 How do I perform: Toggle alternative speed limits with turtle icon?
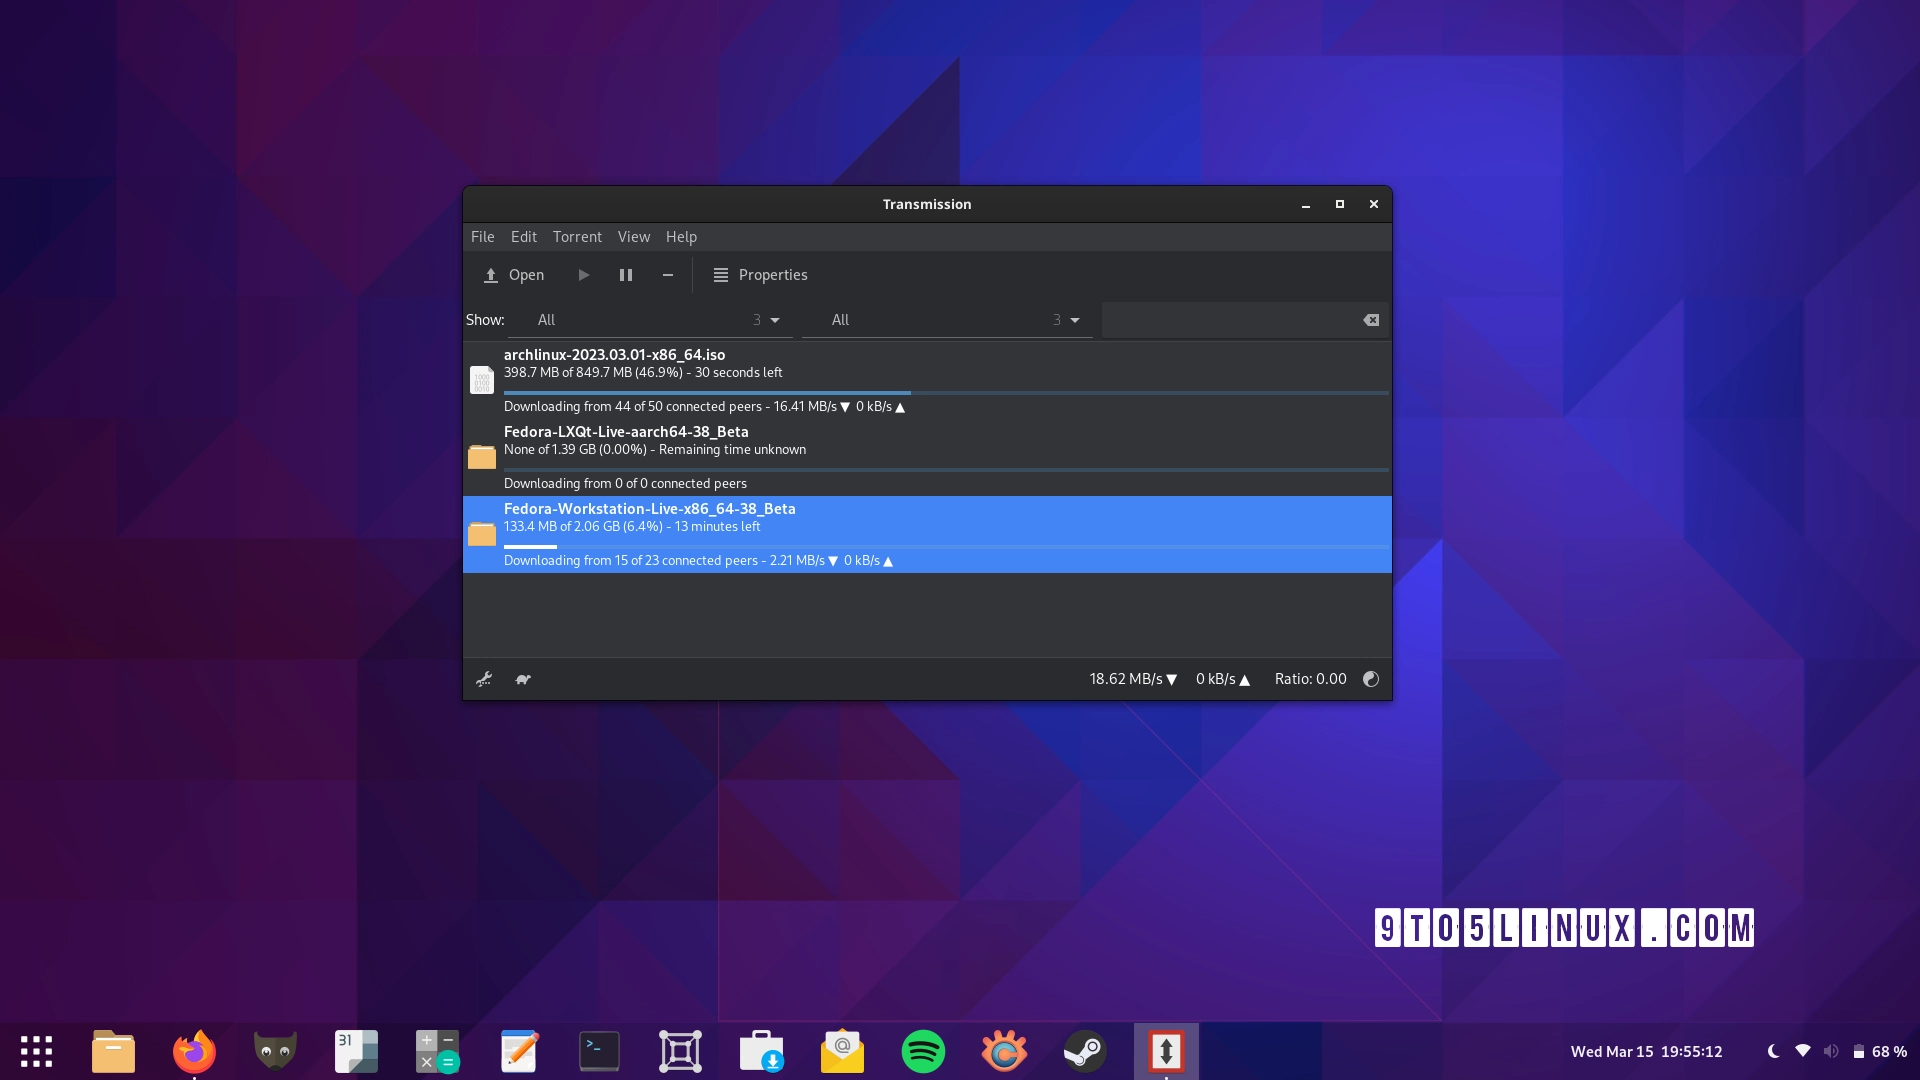522,679
